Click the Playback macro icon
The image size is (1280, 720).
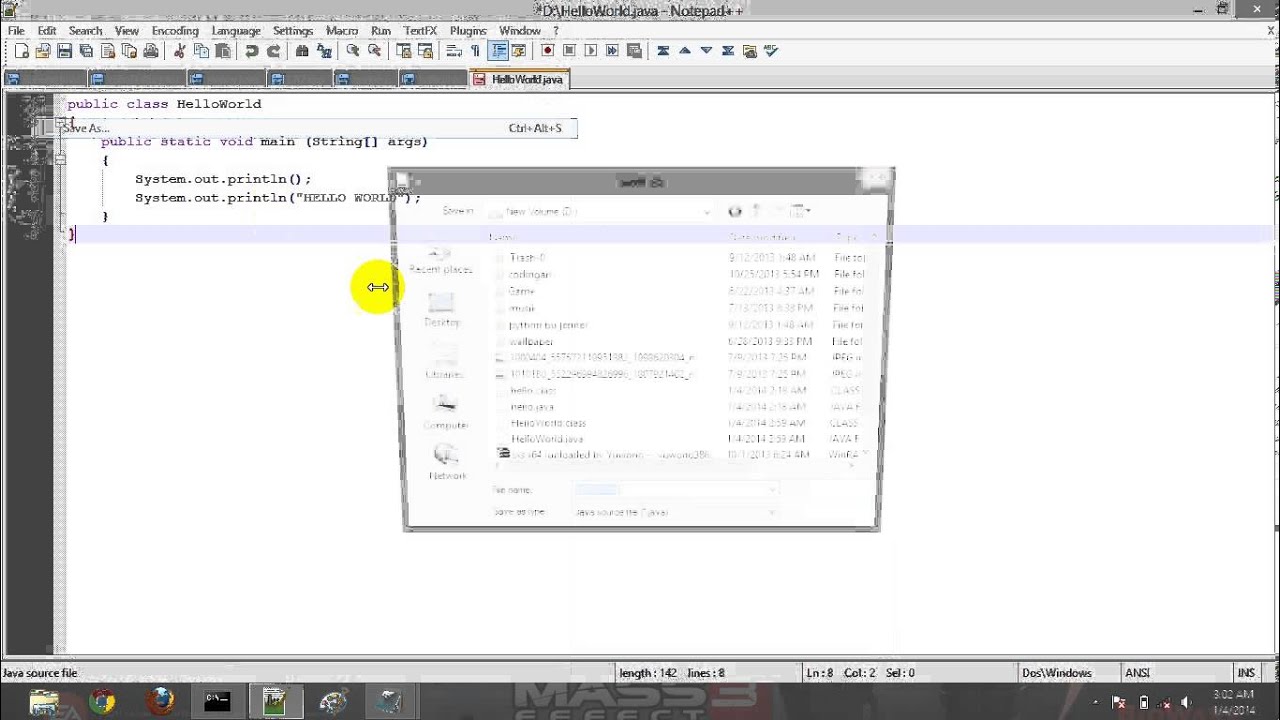[591, 51]
